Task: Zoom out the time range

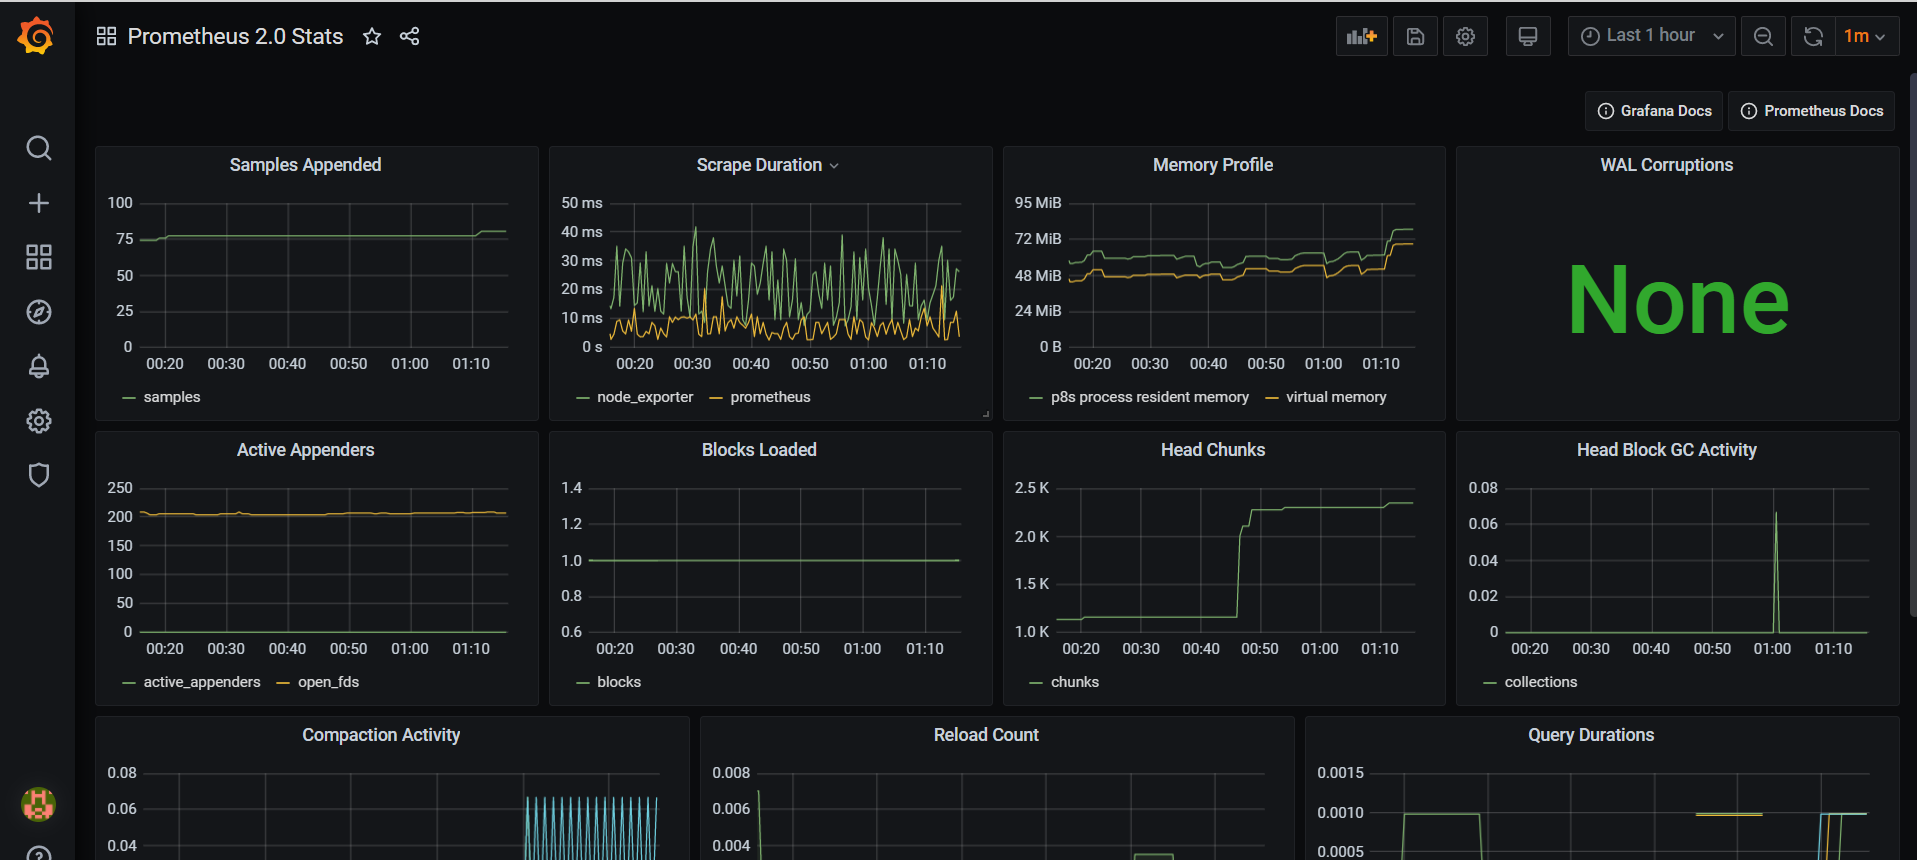Action: [1763, 36]
